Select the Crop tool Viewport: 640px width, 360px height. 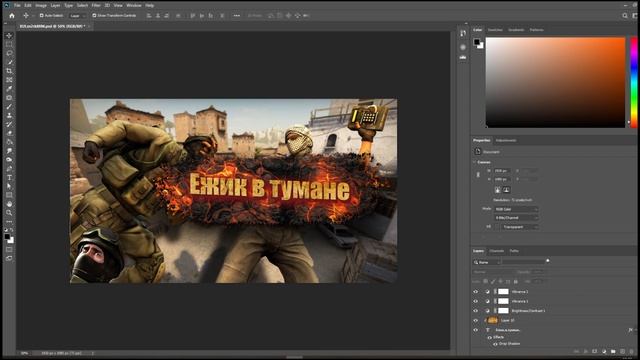coord(9,71)
